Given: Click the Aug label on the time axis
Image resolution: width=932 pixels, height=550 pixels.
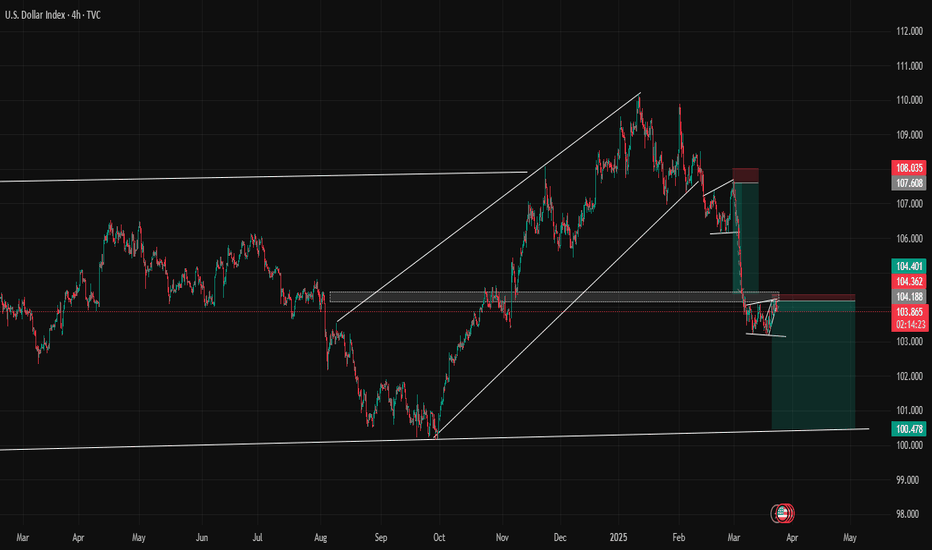Looking at the screenshot, I should point(320,538).
